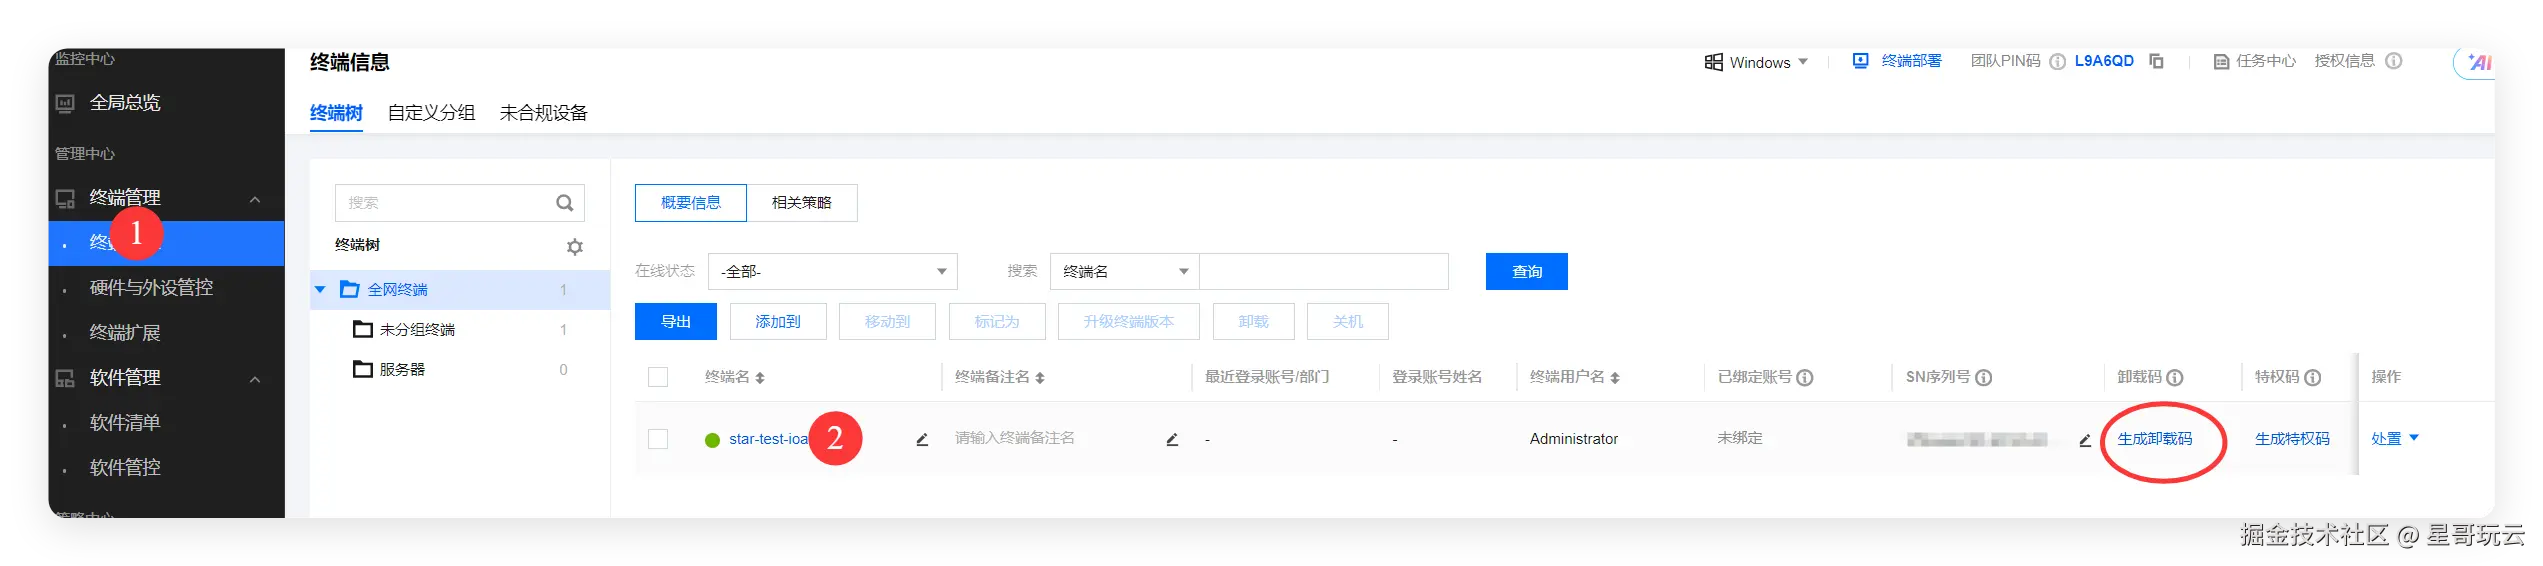This screenshot has width=2543, height=566.
Task: Show 特权码 info tooltip icon
Action: click(2313, 378)
